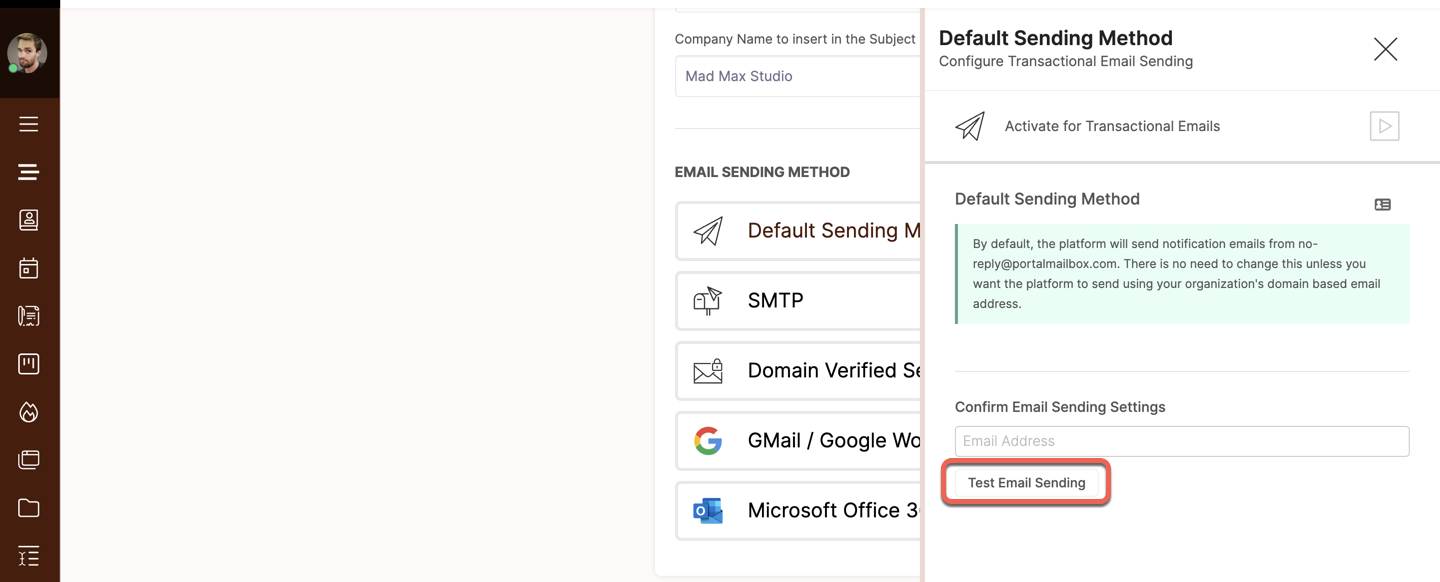Click the bold stacked-lines sidebar icon
This screenshot has height=582, width=1440.
coord(29,172)
